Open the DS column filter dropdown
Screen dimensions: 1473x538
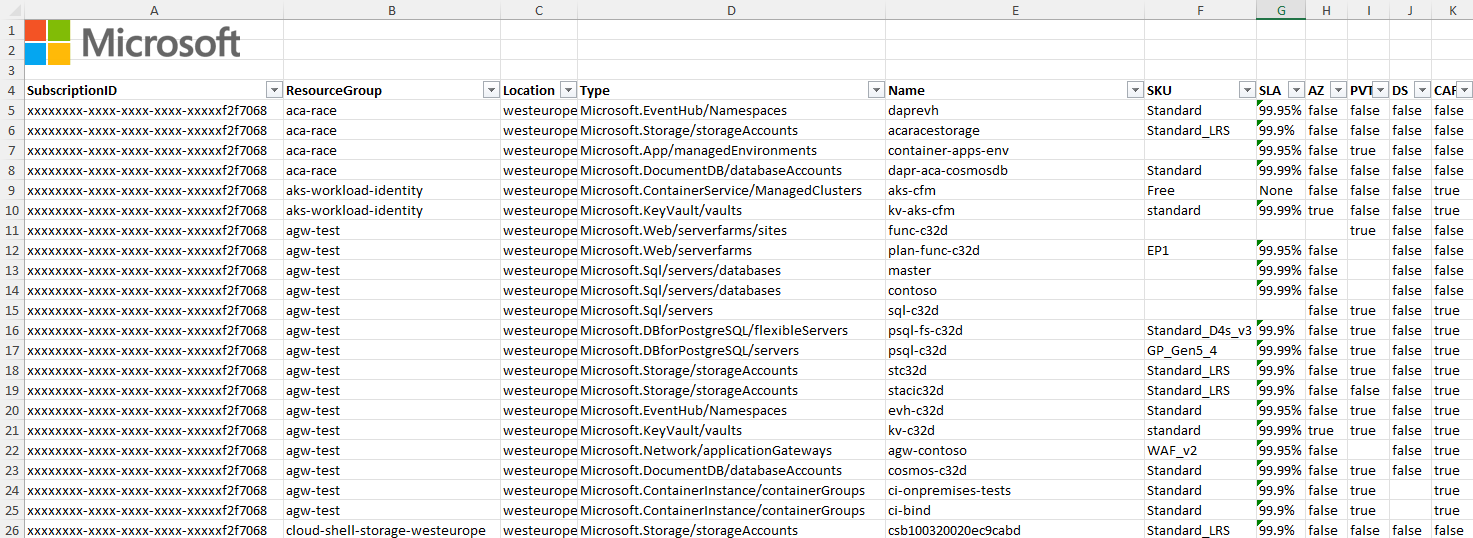[x=1422, y=90]
